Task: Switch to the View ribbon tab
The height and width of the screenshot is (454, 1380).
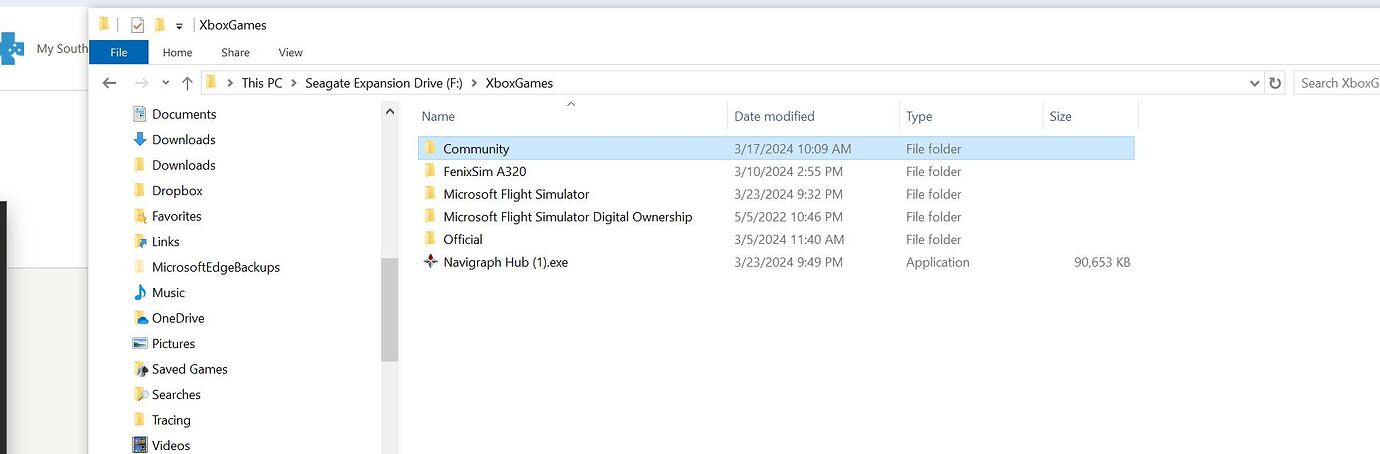Action: [x=290, y=52]
